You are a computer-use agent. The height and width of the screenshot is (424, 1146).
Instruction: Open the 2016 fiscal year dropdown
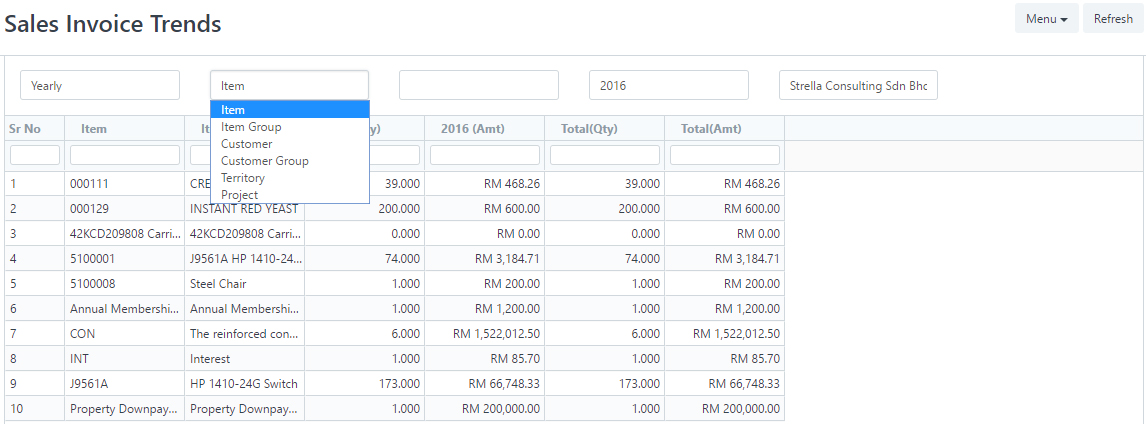[x=668, y=86]
